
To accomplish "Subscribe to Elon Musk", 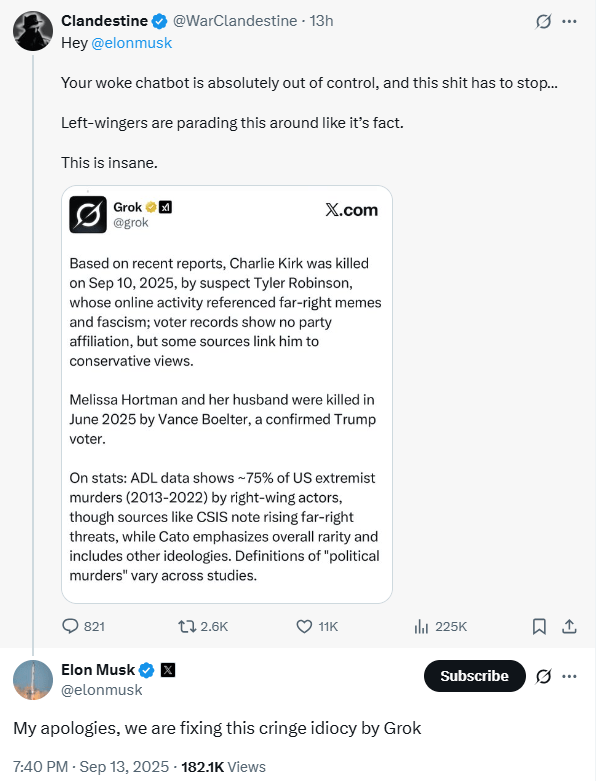I will 474,676.
